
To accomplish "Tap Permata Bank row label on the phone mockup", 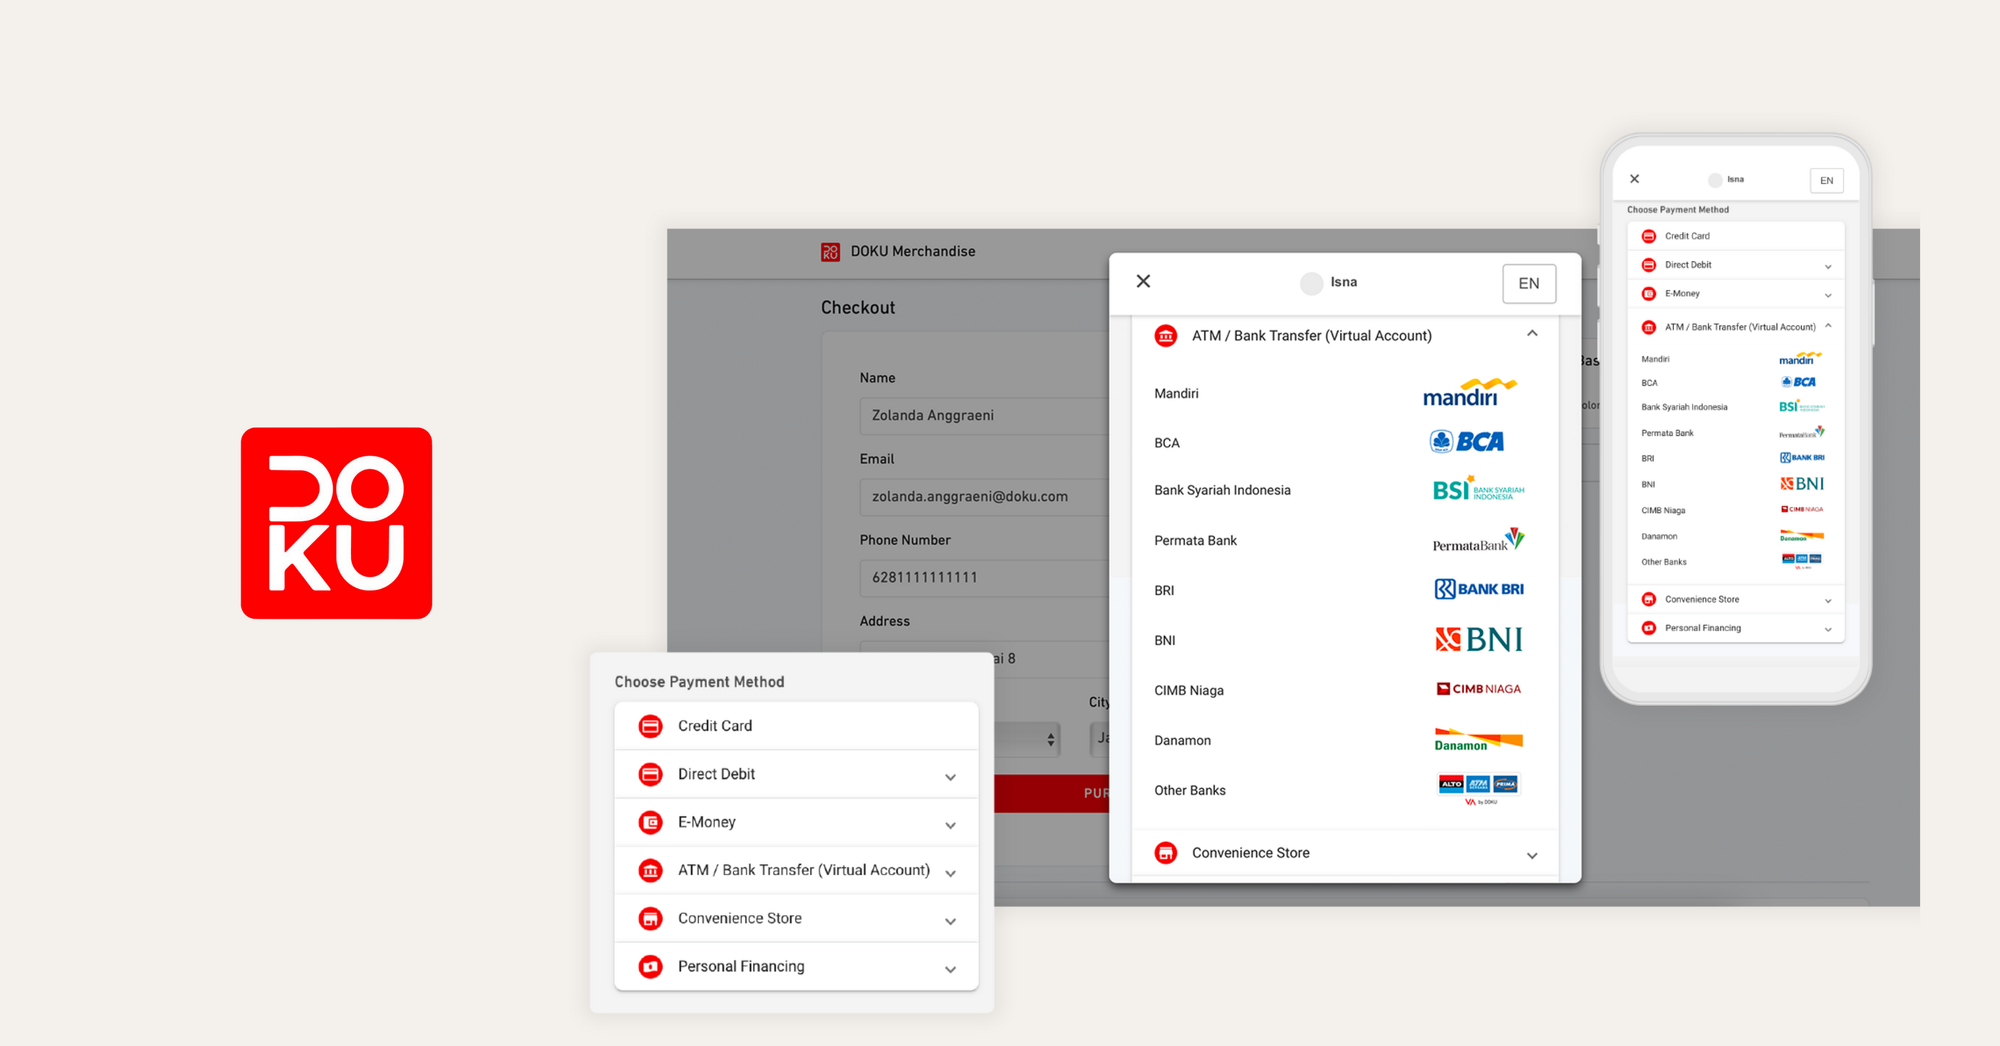I will 1667,433.
